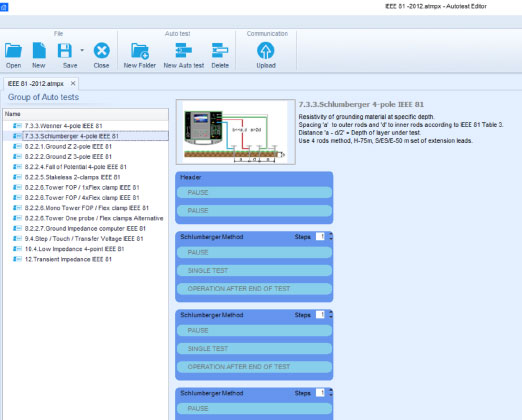Screen dimensions: 522x420
Task: Select Tower FOP / 4xFlex clamp item
Action: [82, 198]
